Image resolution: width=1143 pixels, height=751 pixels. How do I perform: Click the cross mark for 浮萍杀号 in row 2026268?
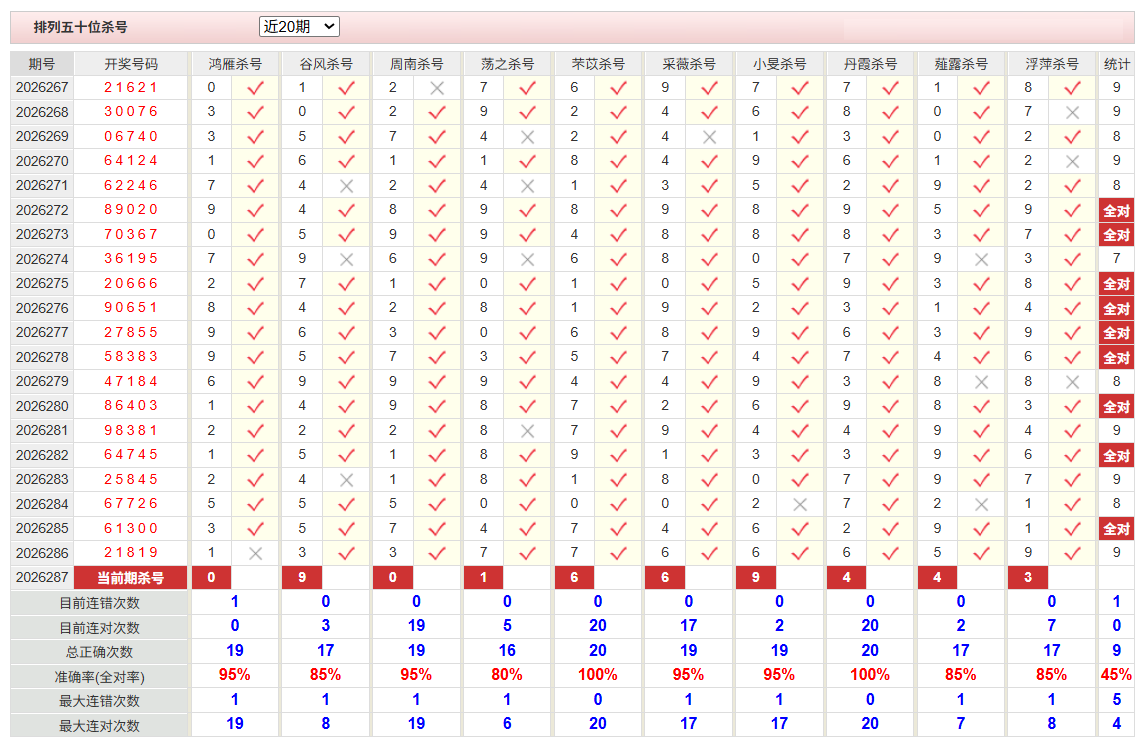coord(1072,113)
